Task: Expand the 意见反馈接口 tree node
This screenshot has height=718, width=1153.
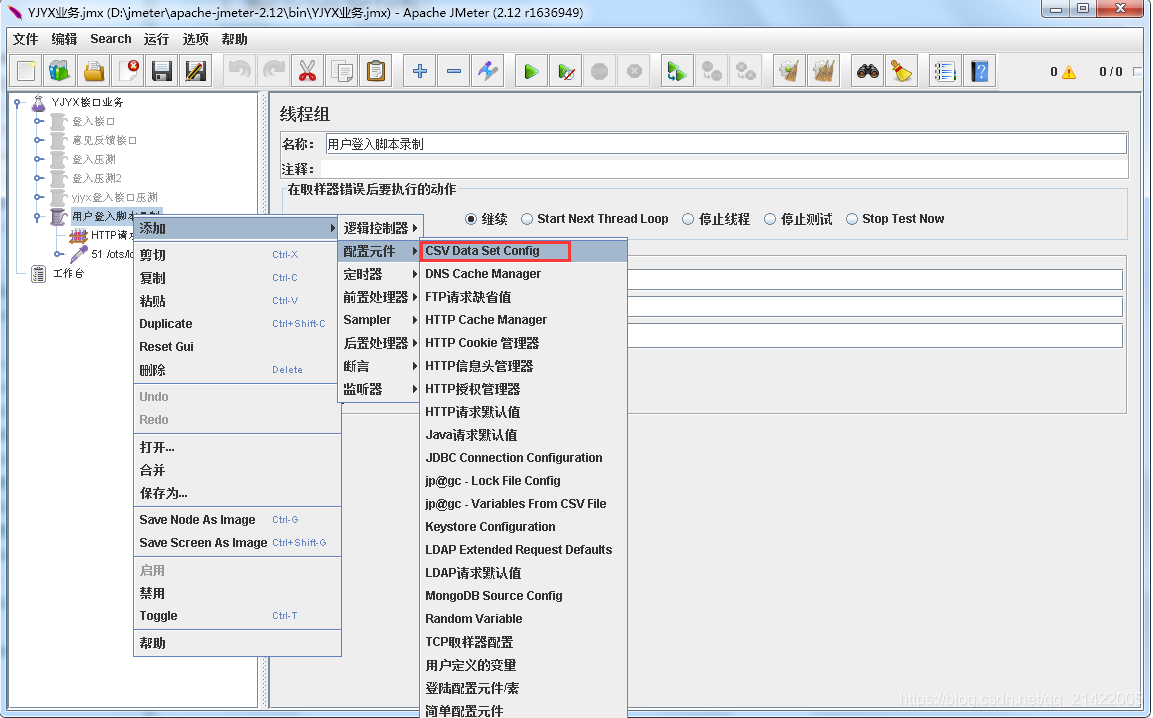Action: click(38, 140)
